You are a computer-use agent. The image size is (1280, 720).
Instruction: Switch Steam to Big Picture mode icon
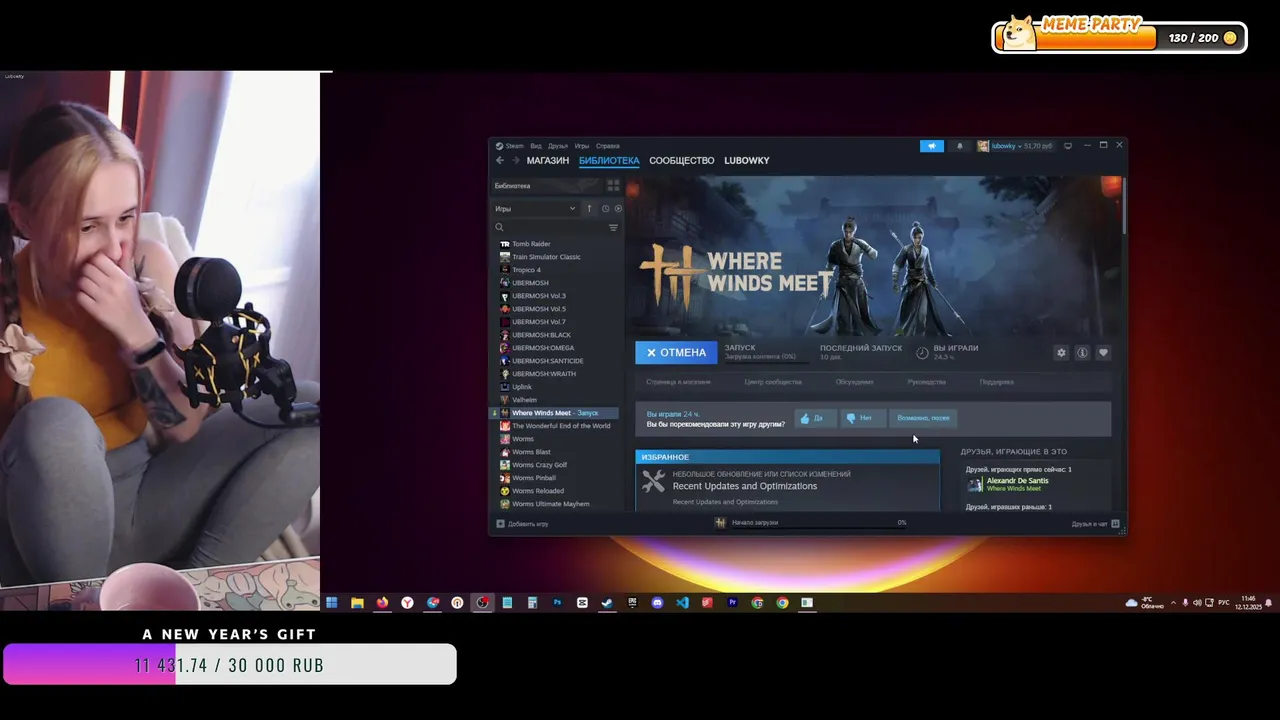[x=1068, y=146]
